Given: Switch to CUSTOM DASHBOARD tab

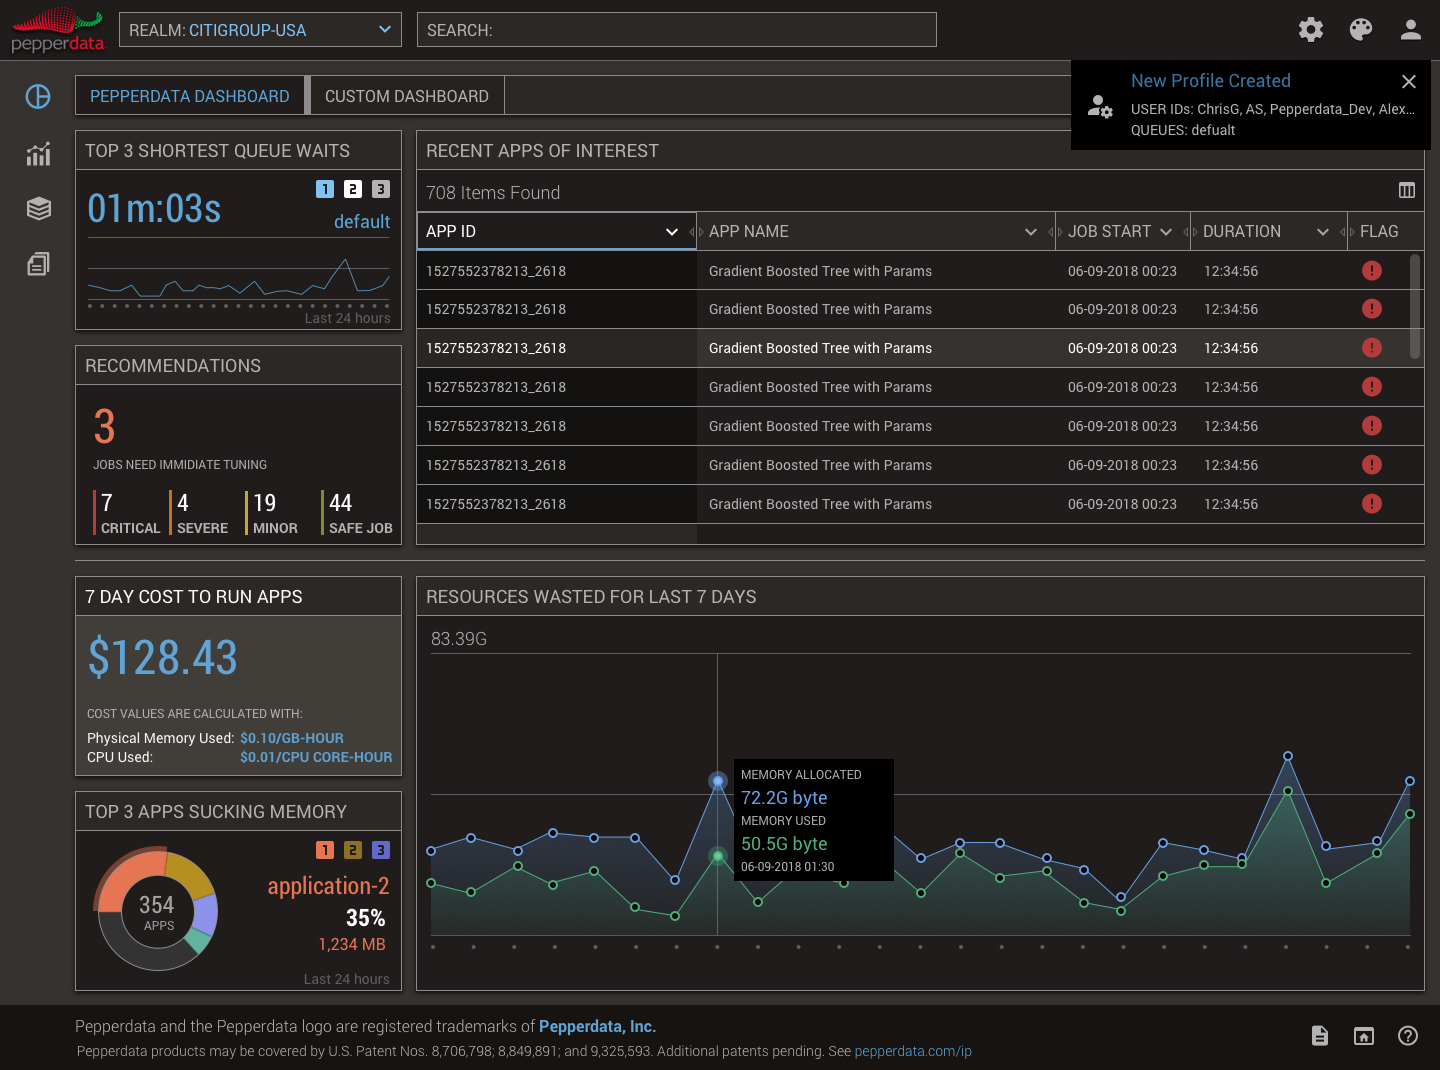Looking at the screenshot, I should pos(407,96).
